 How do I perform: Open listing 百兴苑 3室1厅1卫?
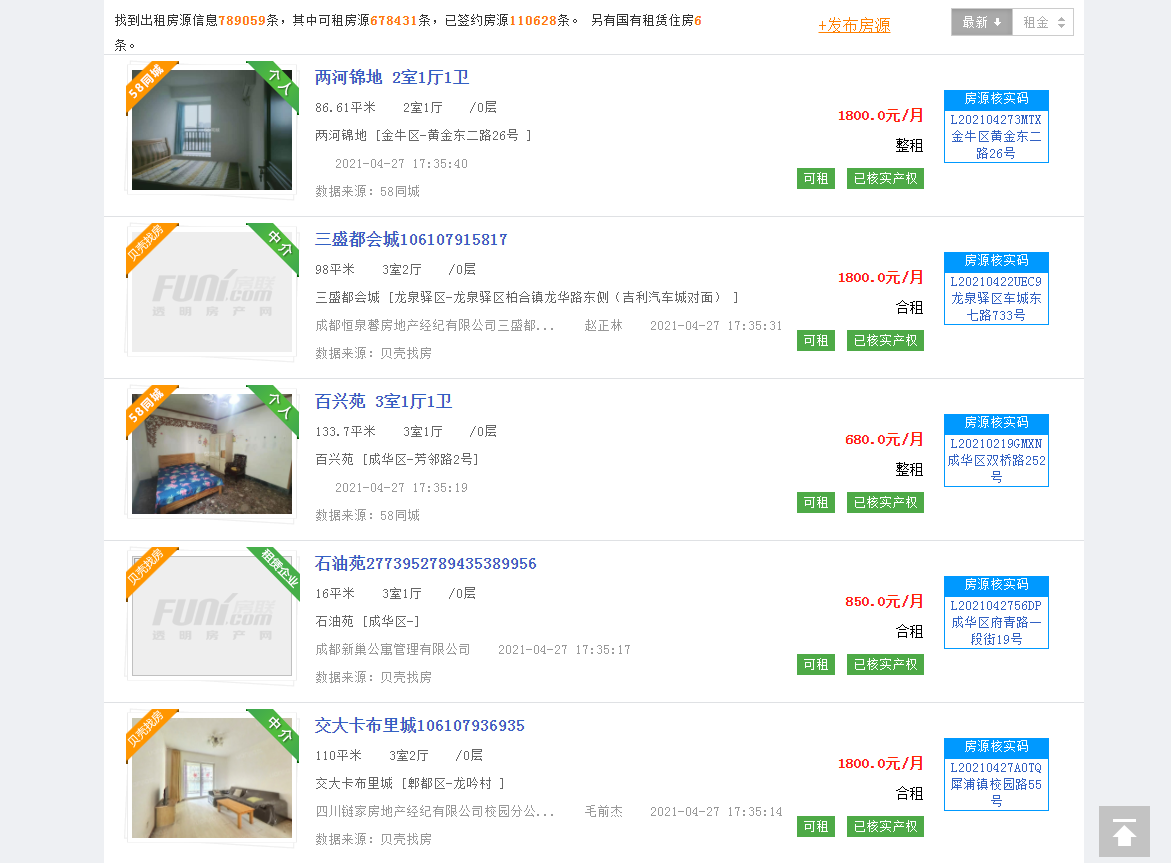383,402
